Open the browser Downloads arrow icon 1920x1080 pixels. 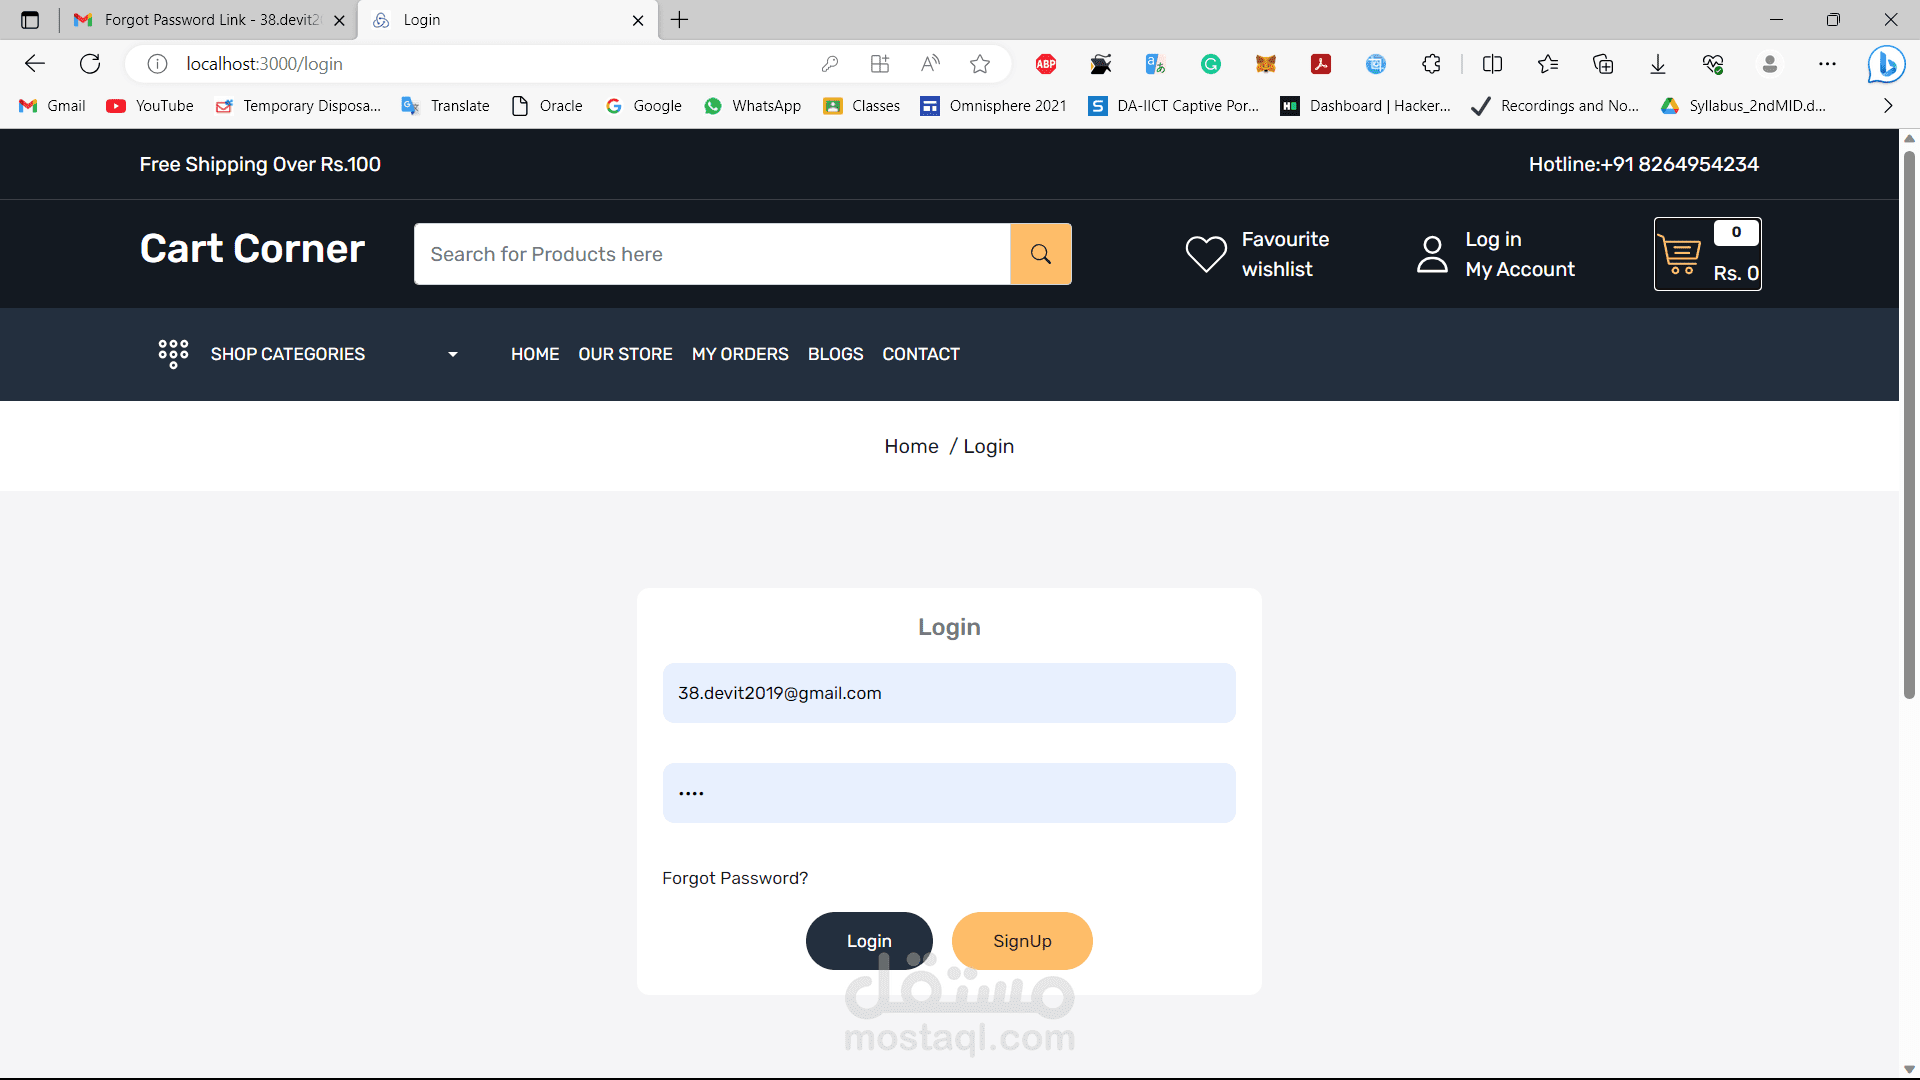tap(1658, 64)
